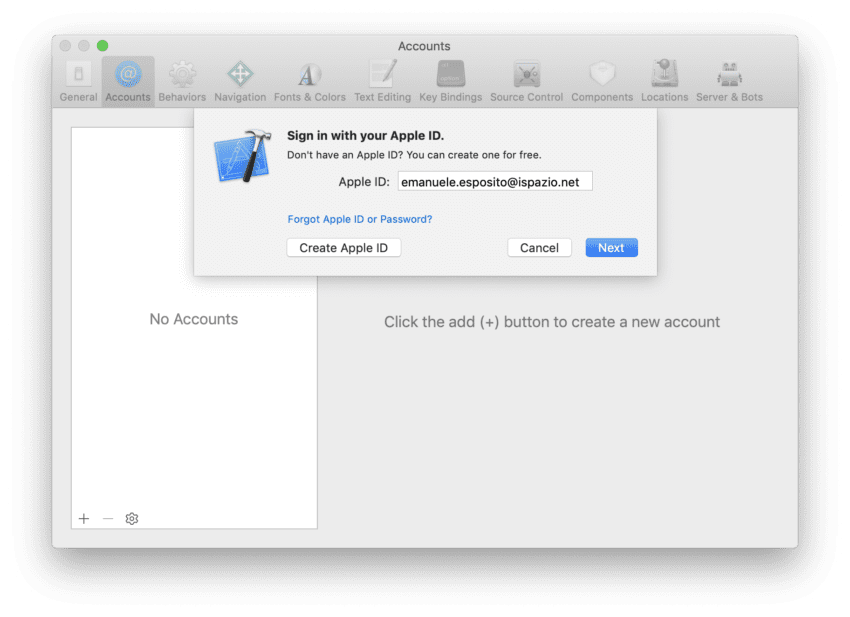This screenshot has width=850, height=617.
Task: Open the Behaviors preferences pane
Action: pyautogui.click(x=182, y=81)
